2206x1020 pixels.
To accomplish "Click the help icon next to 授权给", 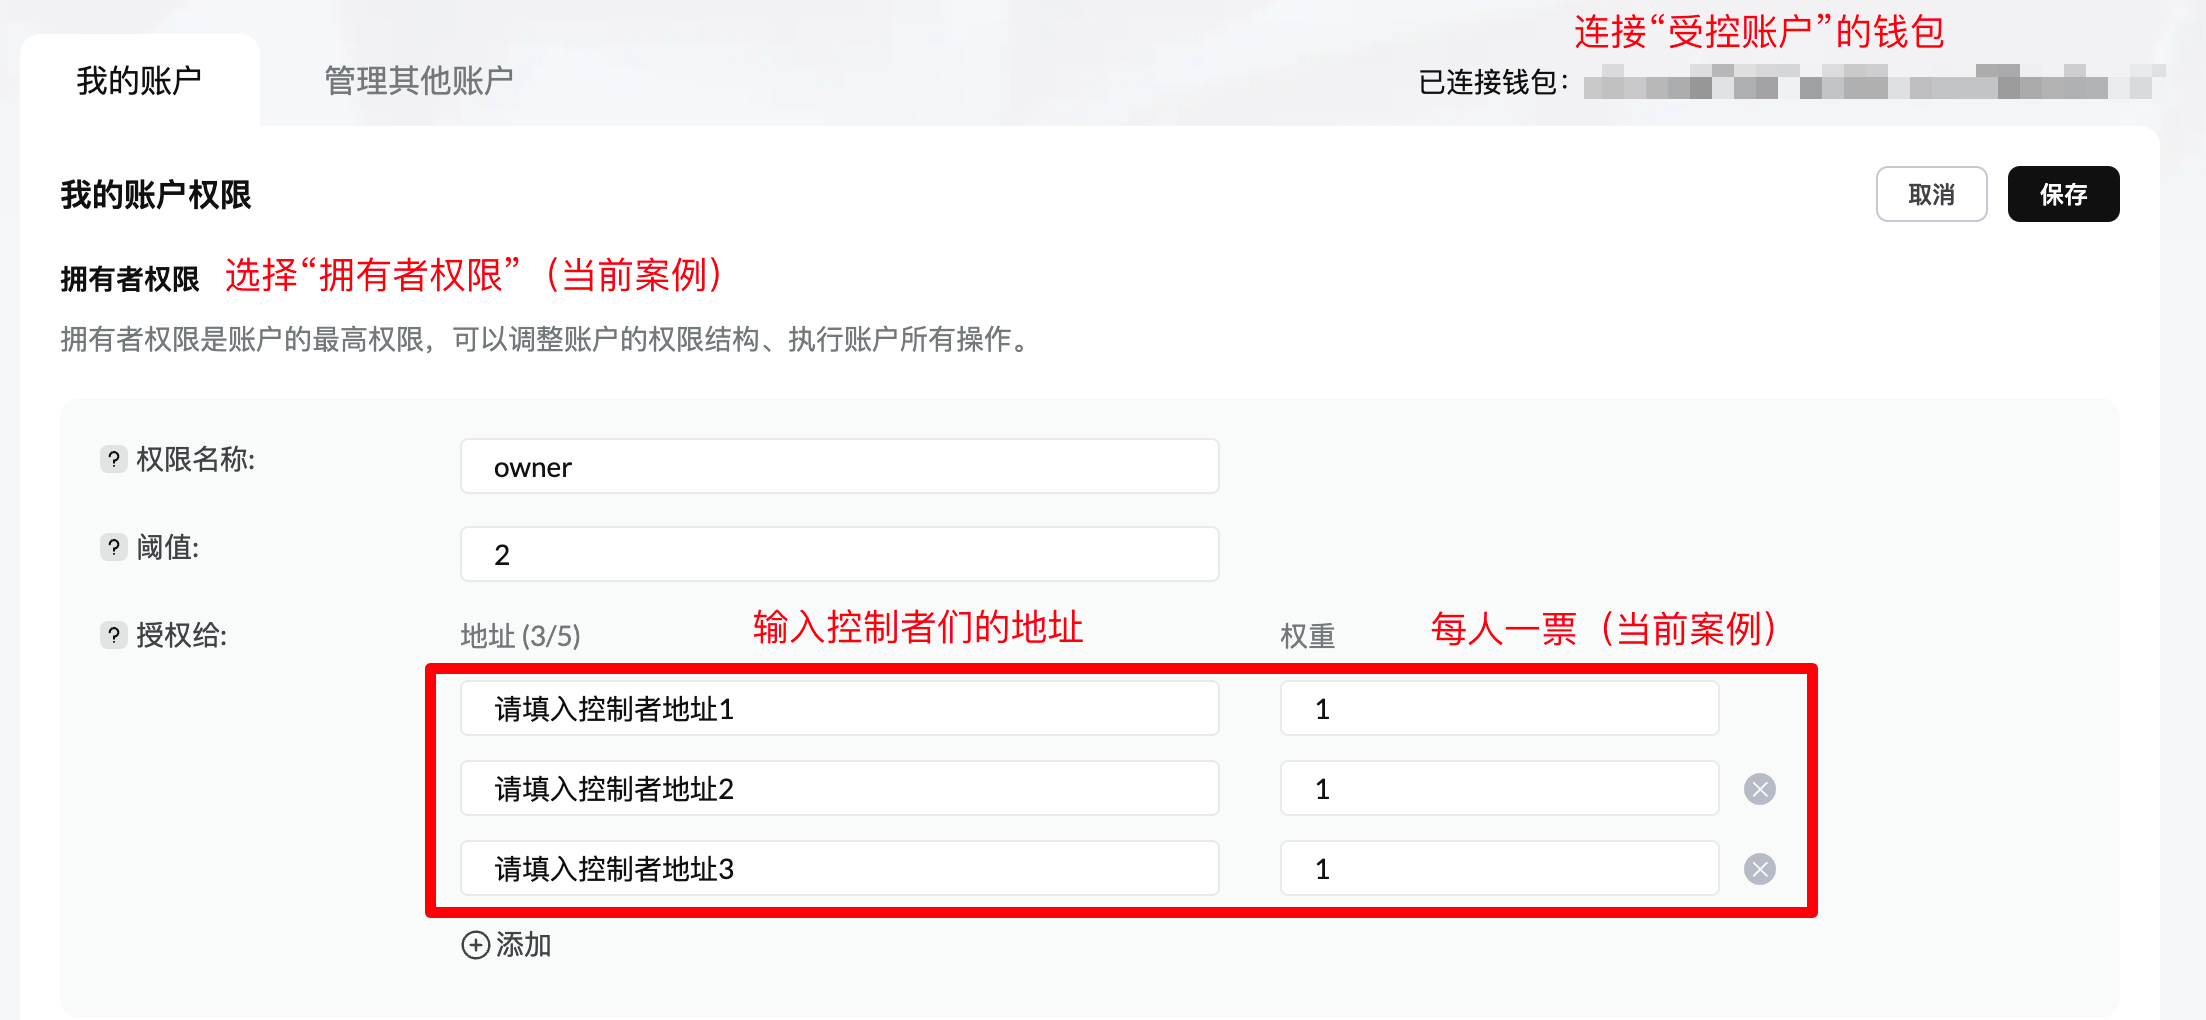I will click(x=112, y=635).
